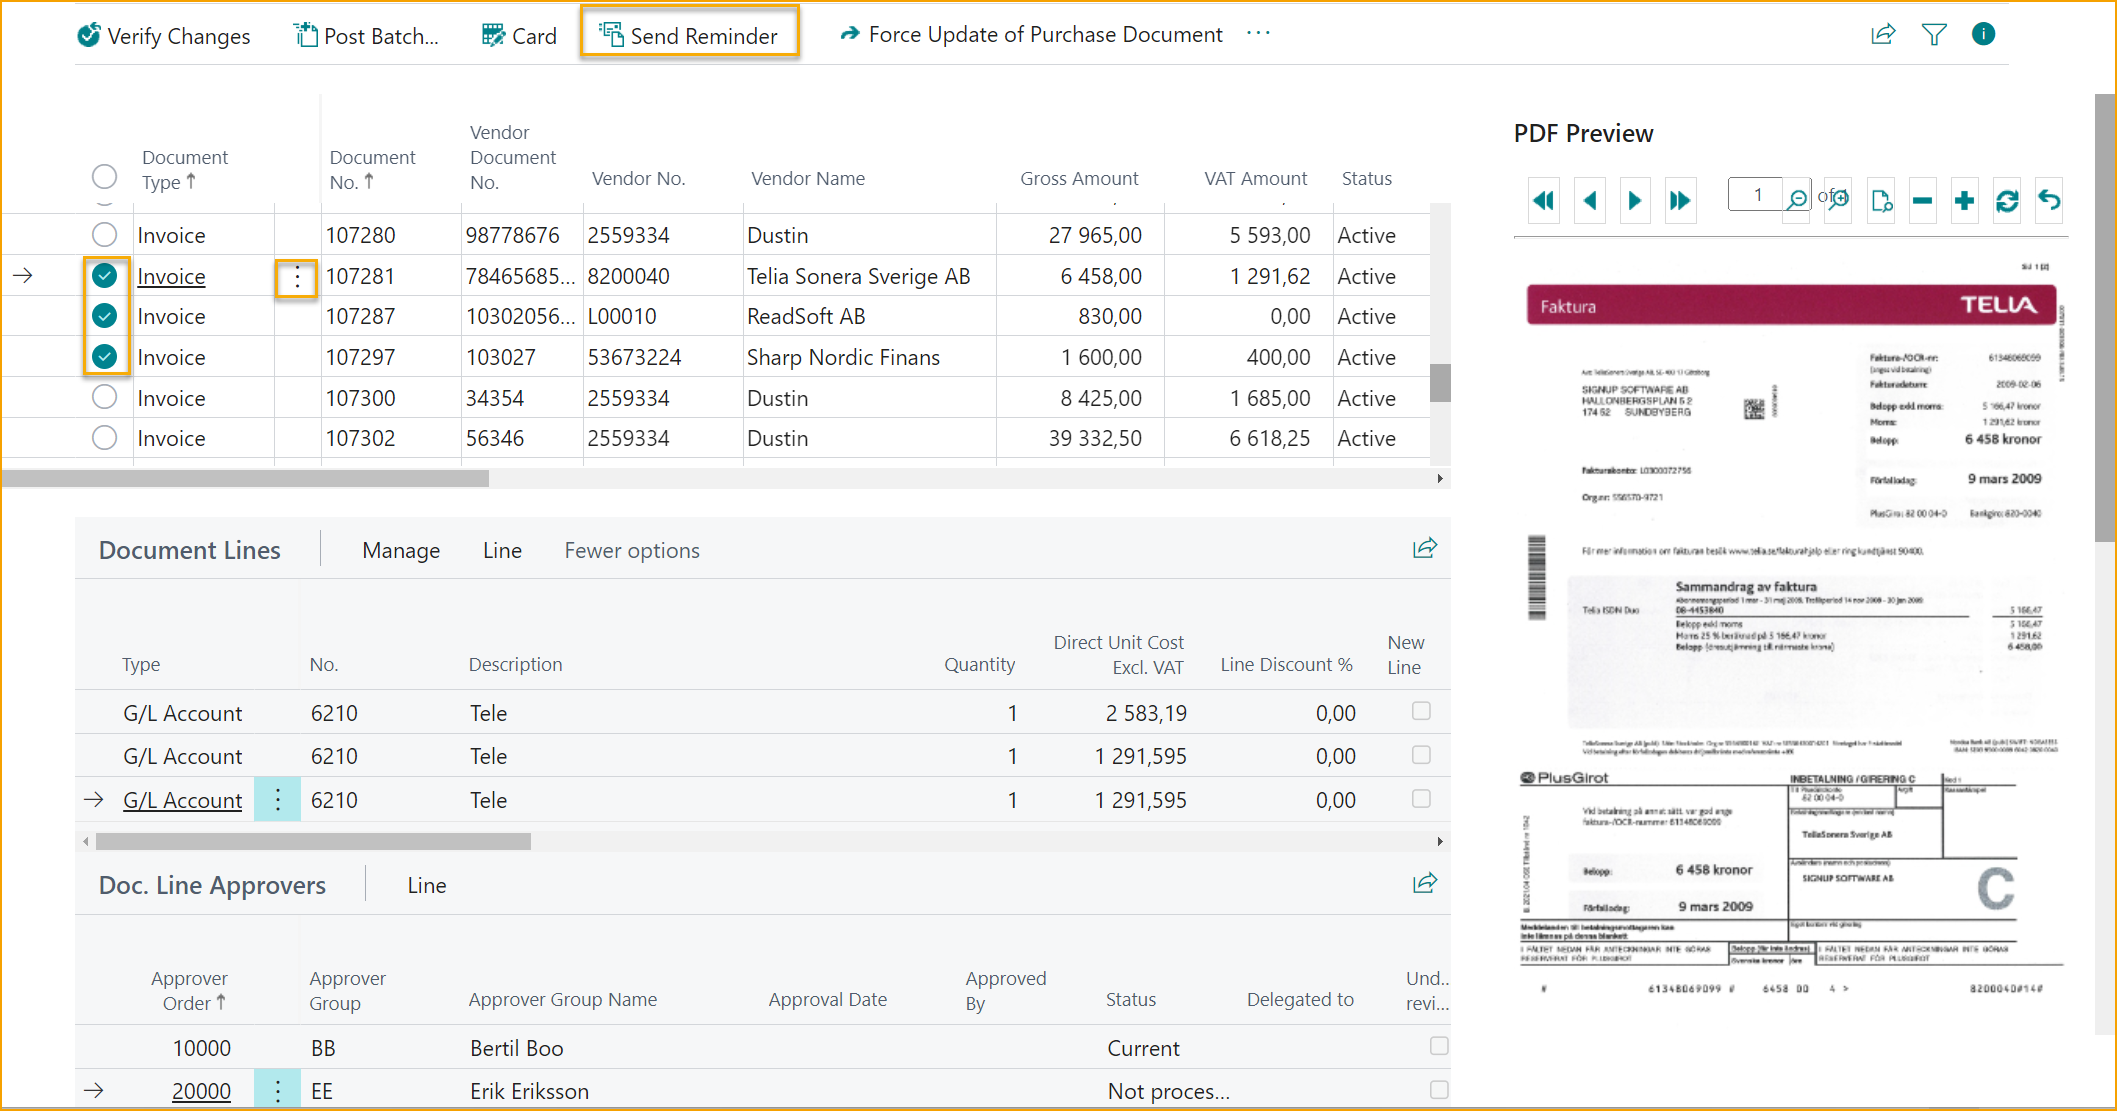Open more options ellipsis in top action bar

tap(1258, 34)
